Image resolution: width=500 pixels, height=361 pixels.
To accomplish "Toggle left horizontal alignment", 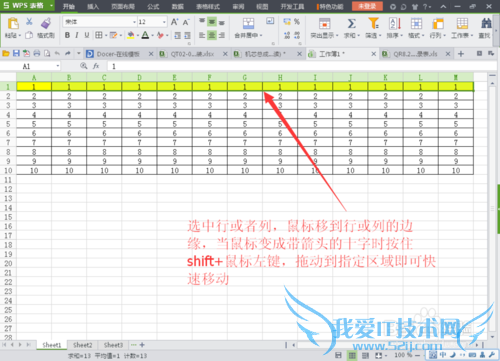I will (x=202, y=35).
